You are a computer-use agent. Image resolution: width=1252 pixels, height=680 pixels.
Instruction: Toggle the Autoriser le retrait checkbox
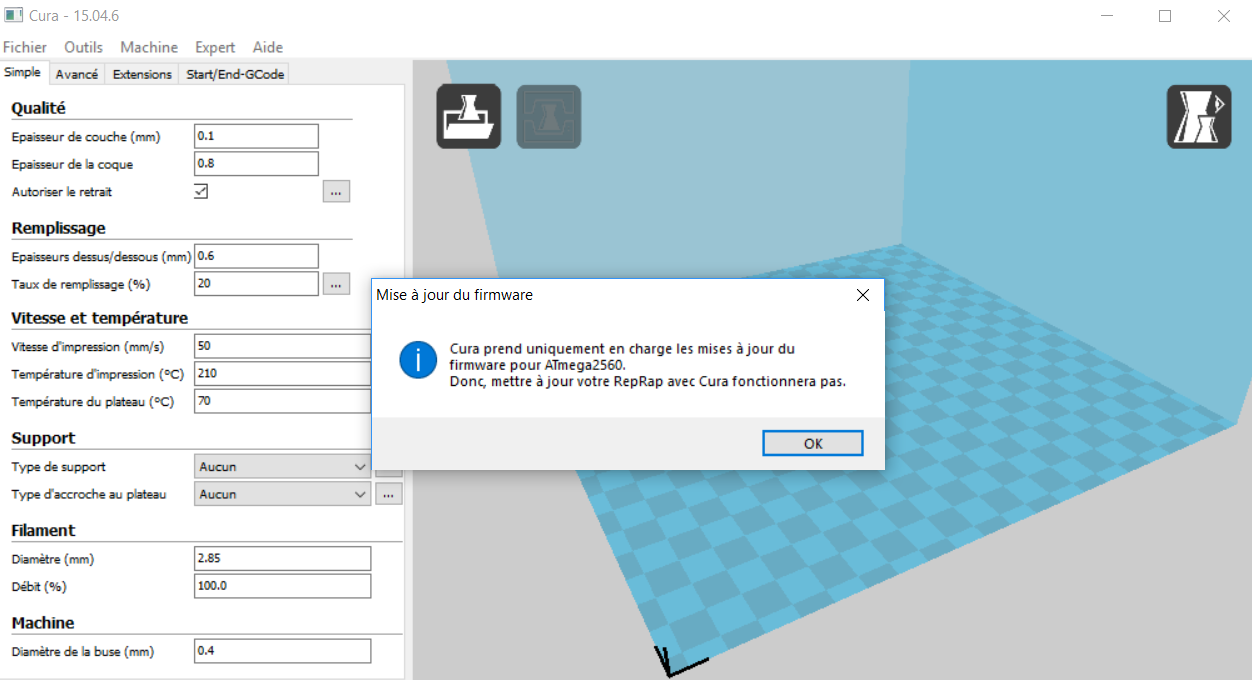[x=201, y=191]
